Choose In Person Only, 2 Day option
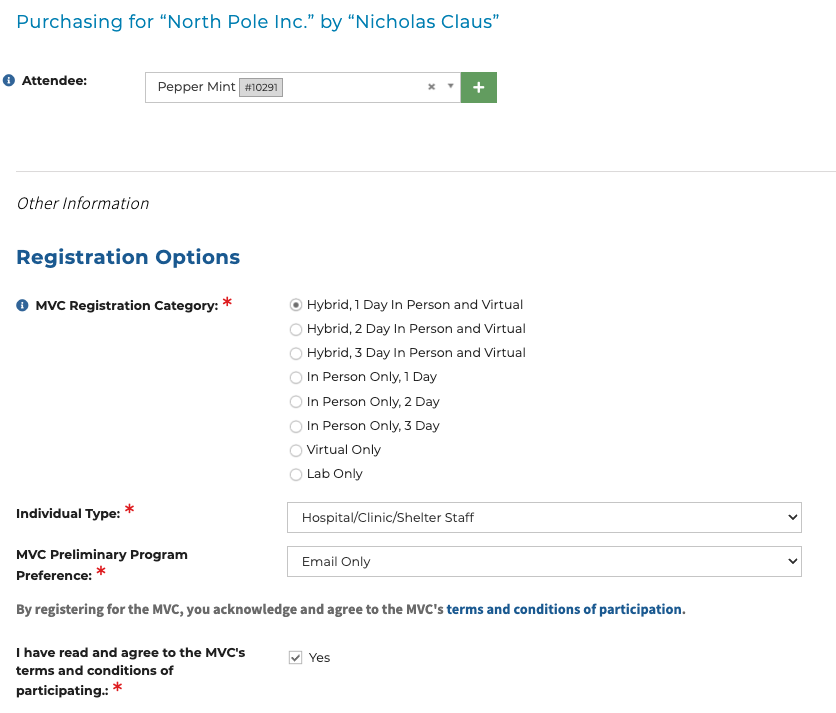This screenshot has height=713, width=836. [295, 402]
